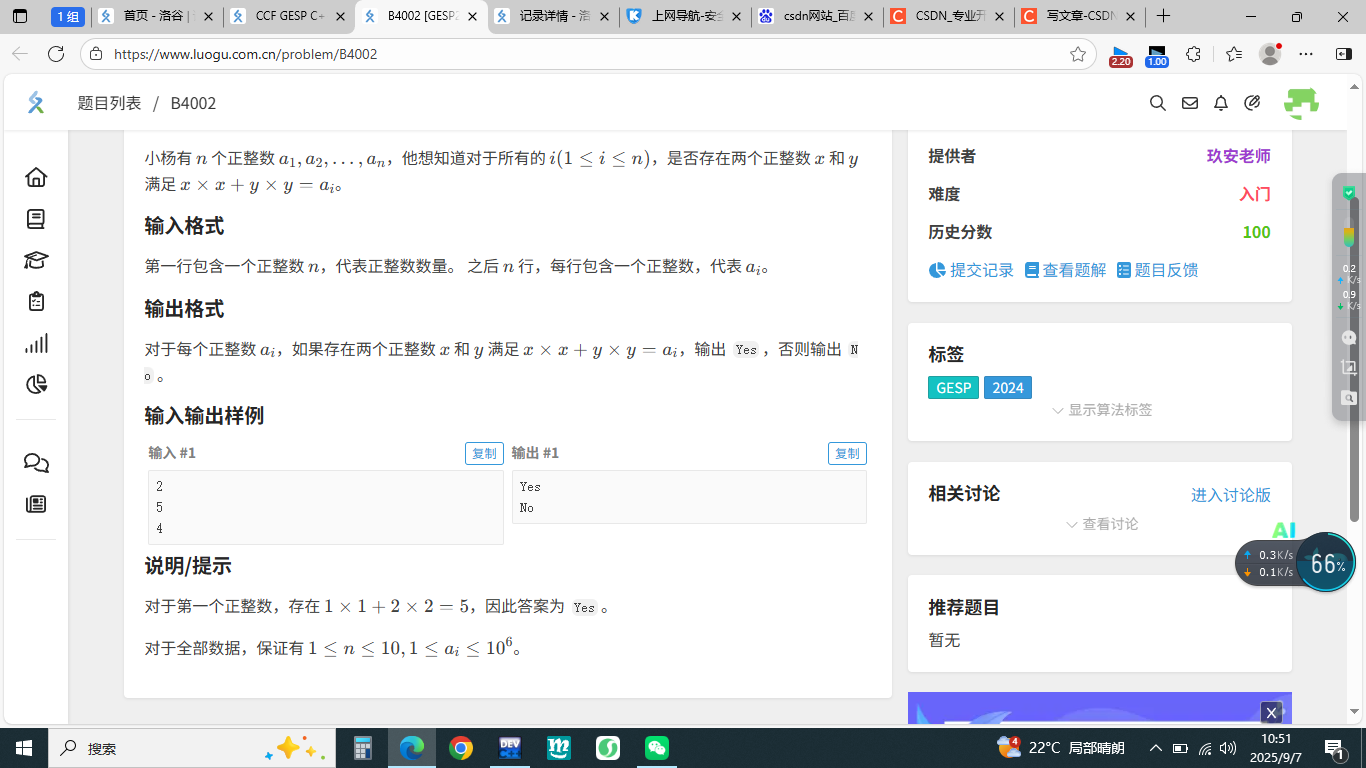Switch to the 记录详情 tab

coord(553,17)
